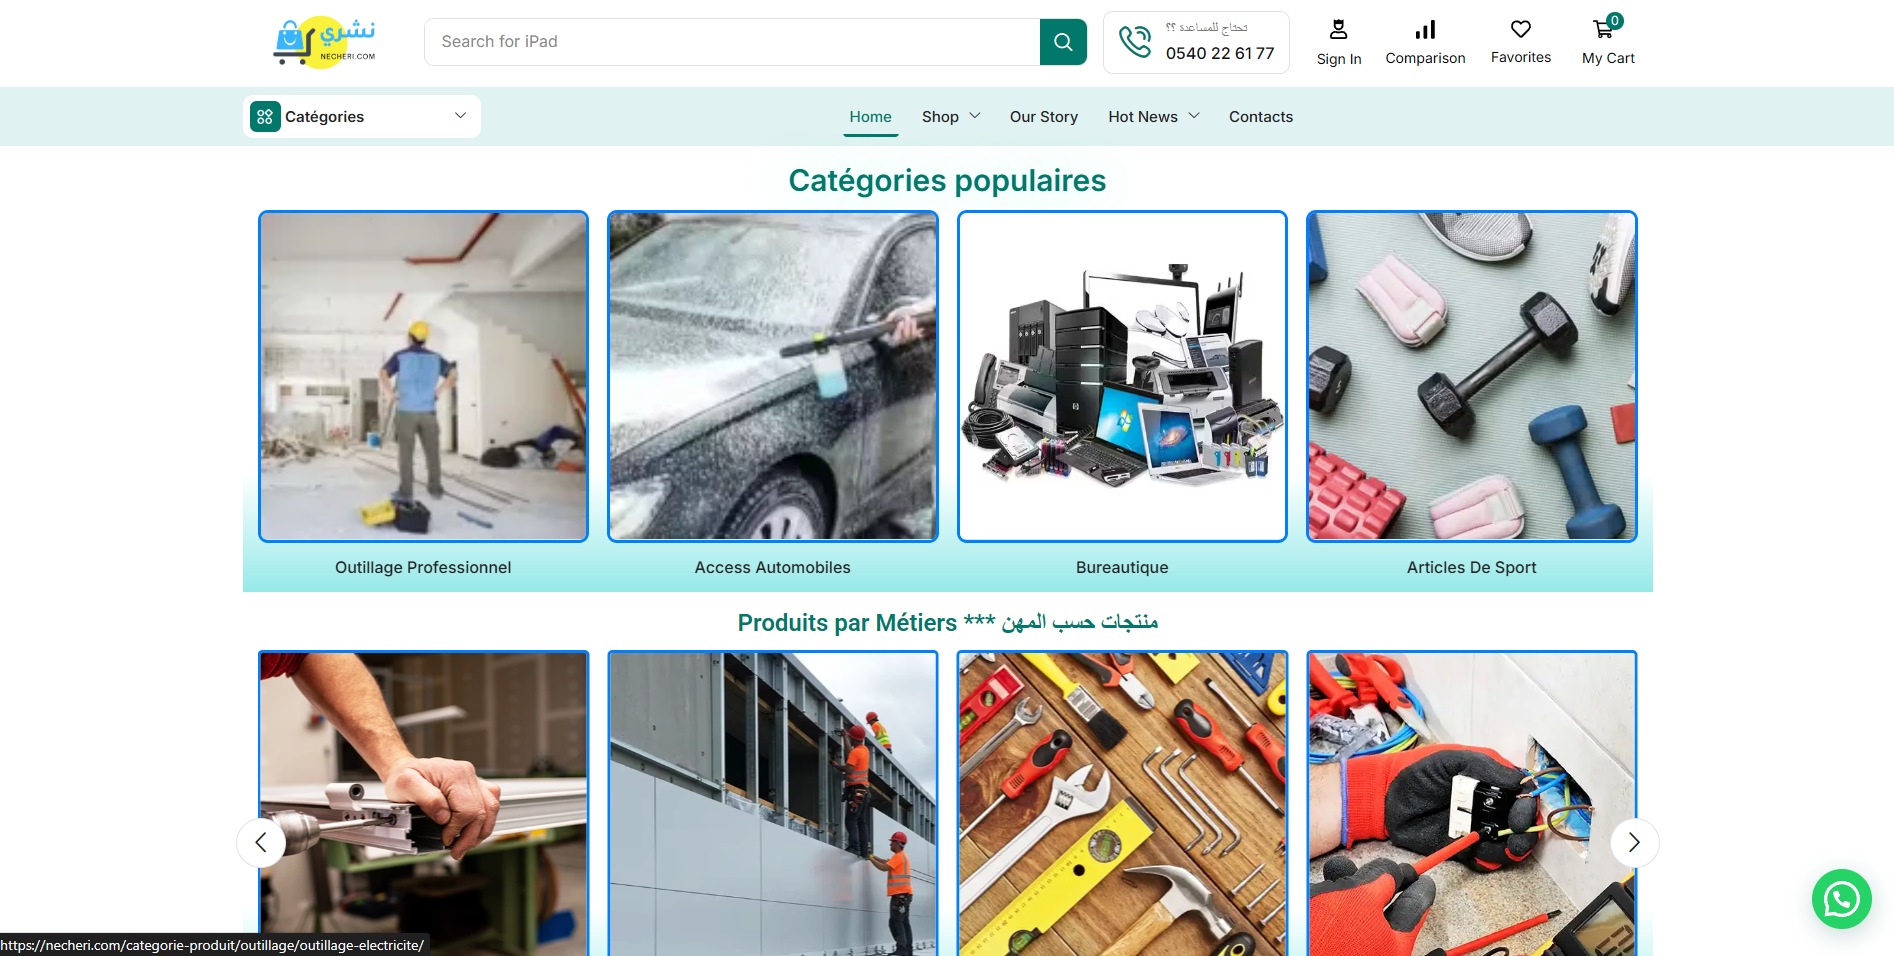The image size is (1894, 956).
Task: Click the Necheri.com logo
Action: (x=324, y=42)
